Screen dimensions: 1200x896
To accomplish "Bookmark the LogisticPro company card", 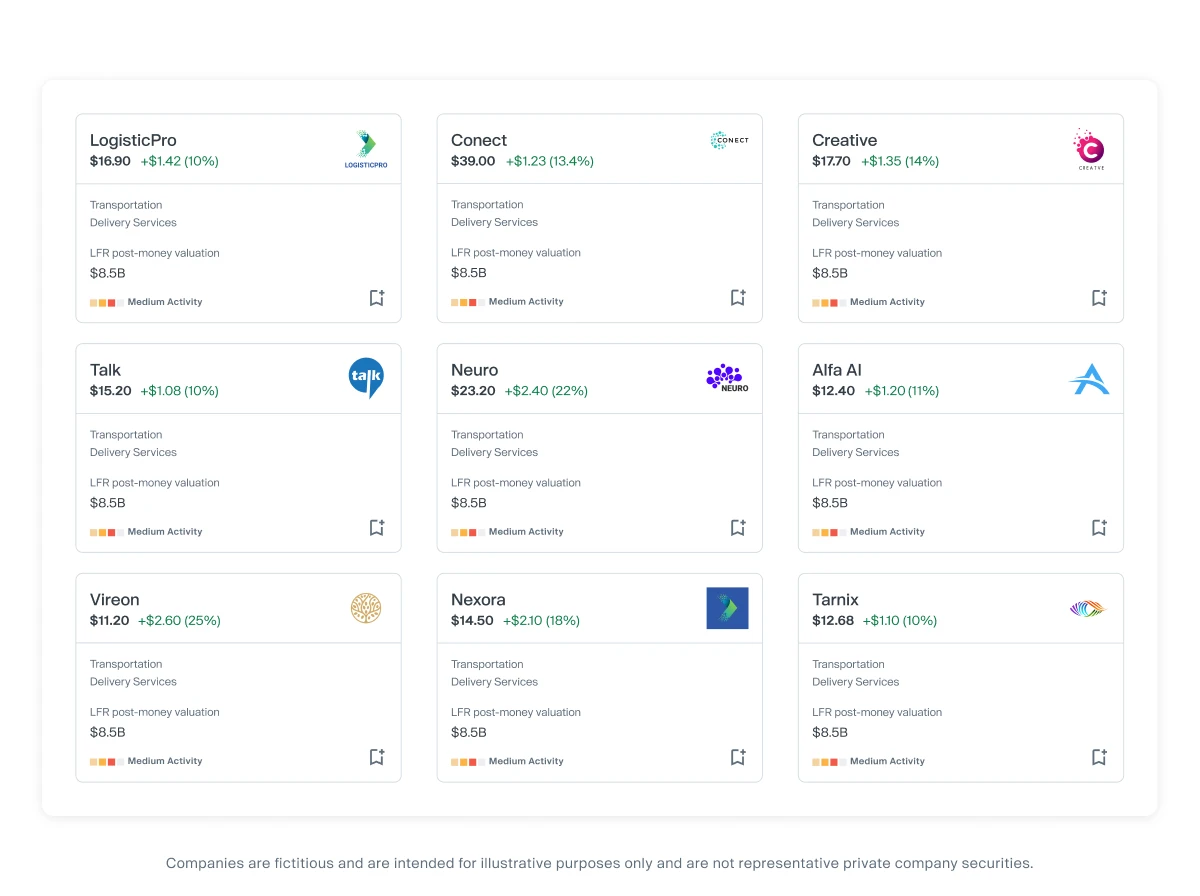I will pos(376,298).
